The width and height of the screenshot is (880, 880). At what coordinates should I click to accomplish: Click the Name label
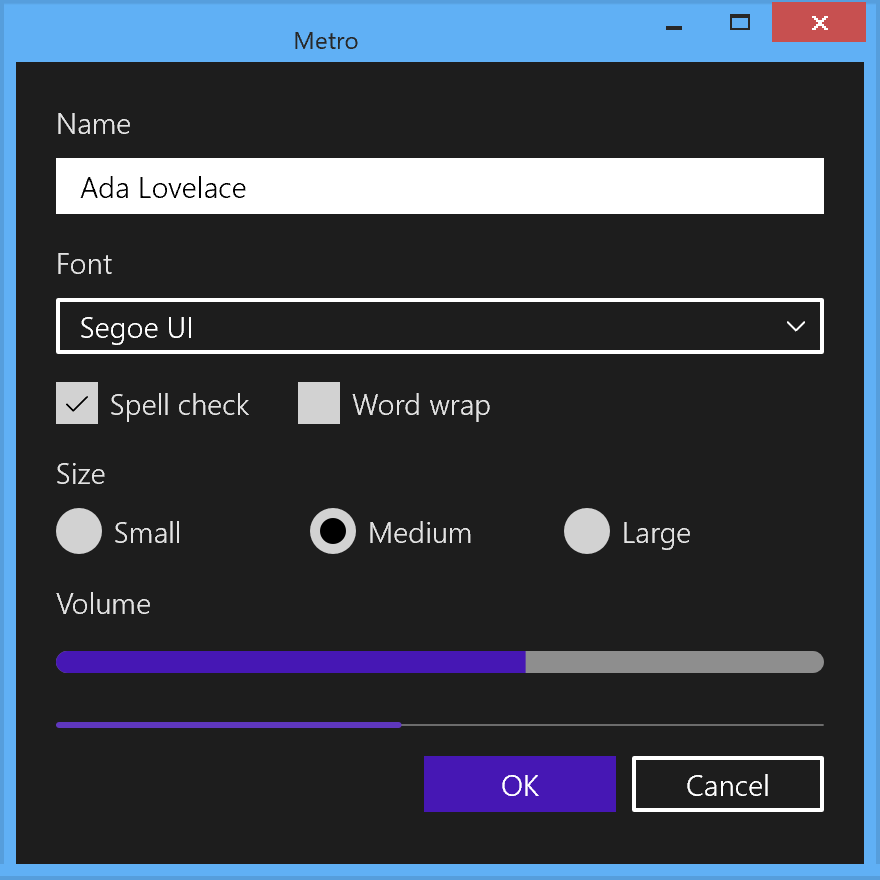(93, 124)
